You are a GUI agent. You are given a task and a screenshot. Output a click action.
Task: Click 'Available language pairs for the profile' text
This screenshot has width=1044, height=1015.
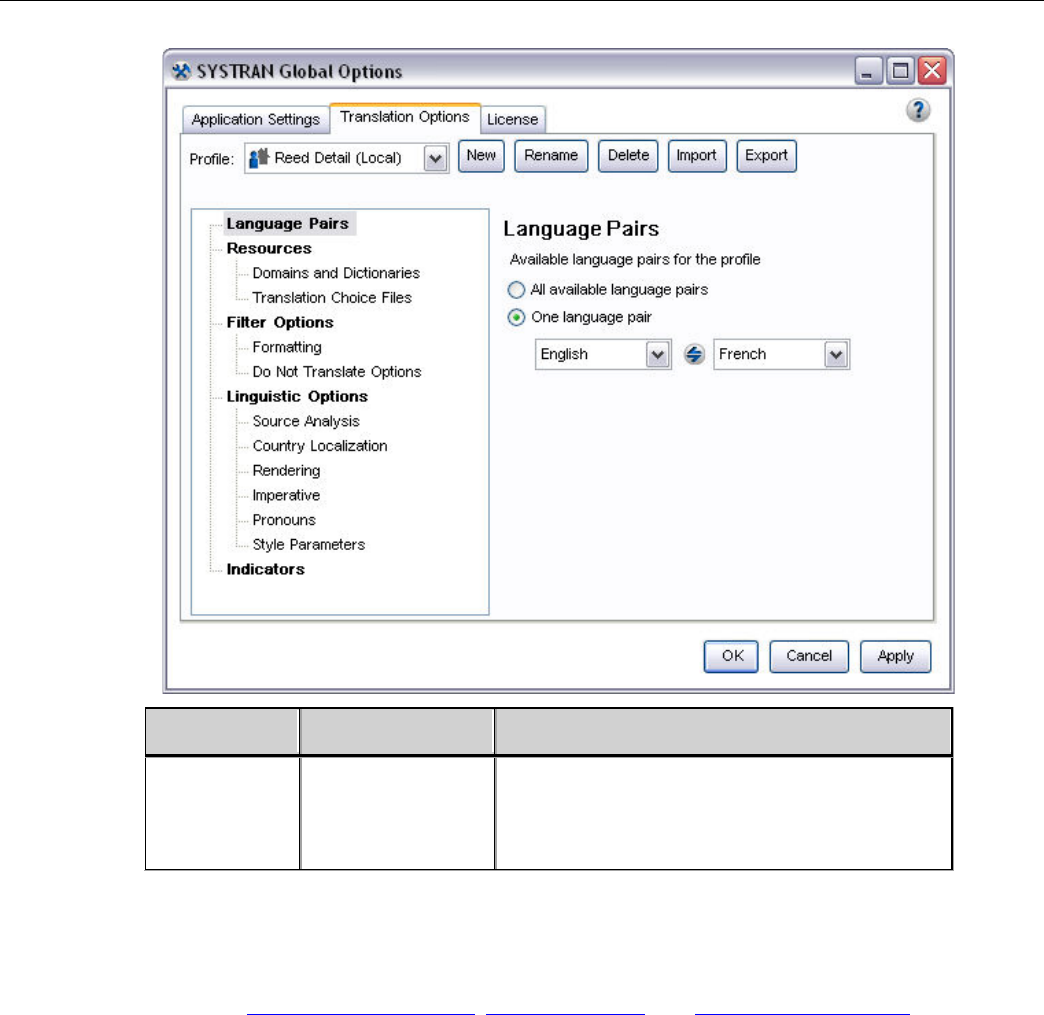click(x=635, y=259)
